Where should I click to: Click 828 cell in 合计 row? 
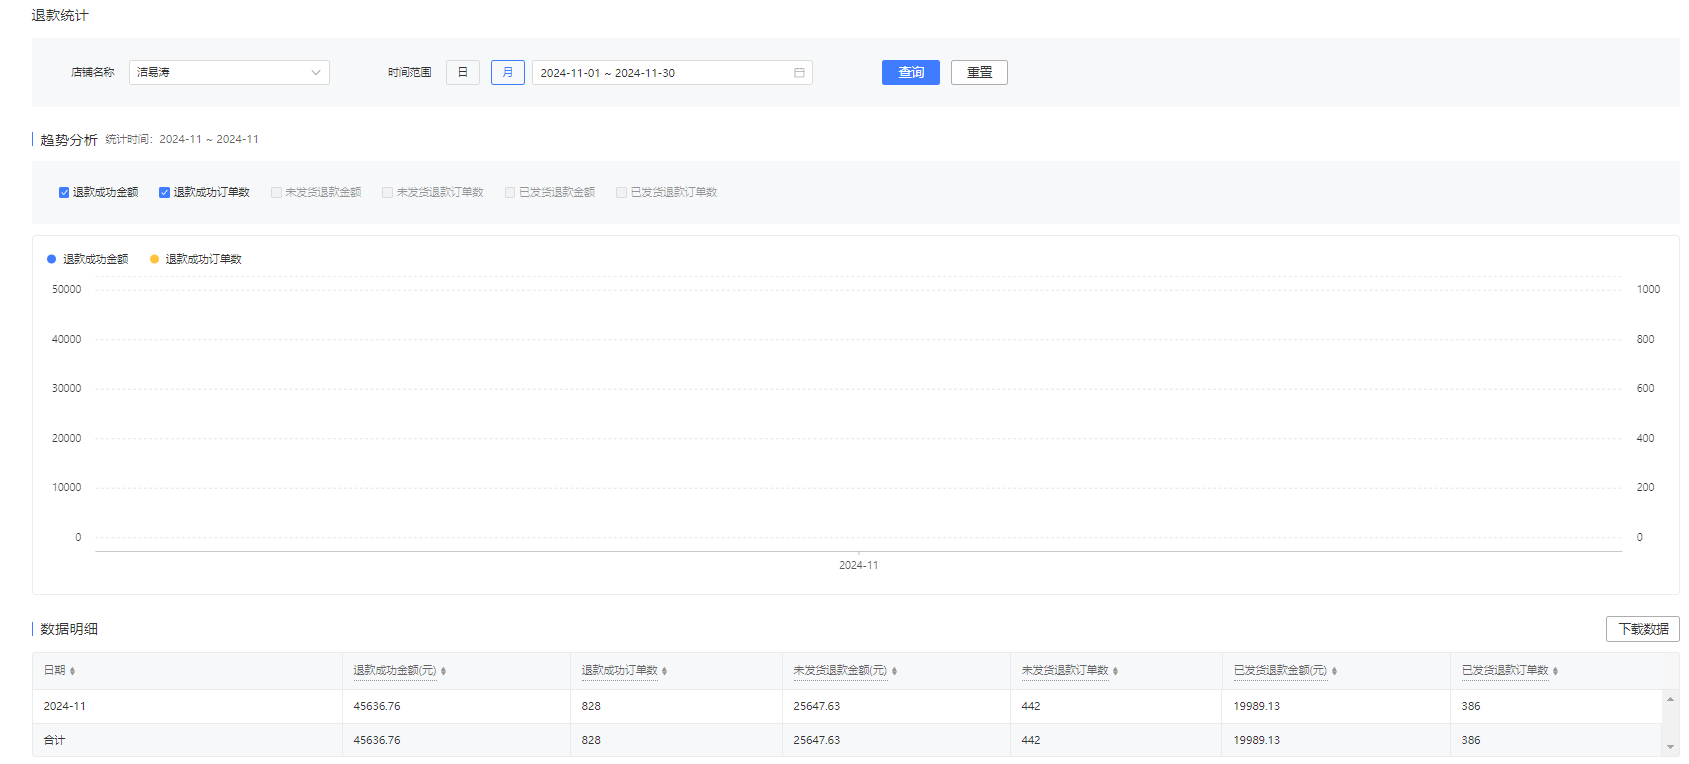coord(591,740)
